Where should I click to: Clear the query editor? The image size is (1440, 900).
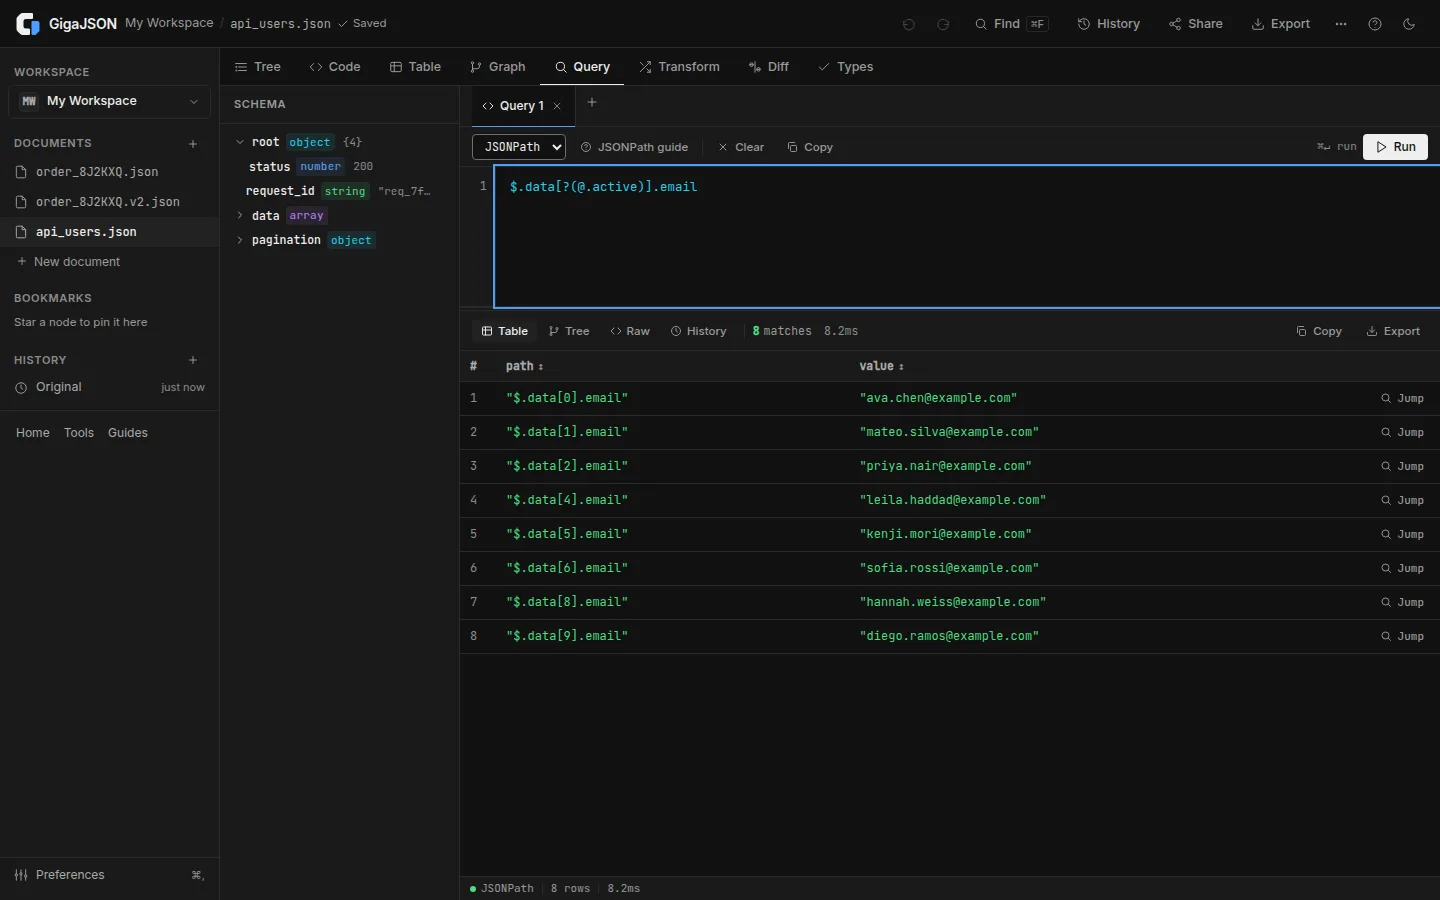(x=741, y=147)
